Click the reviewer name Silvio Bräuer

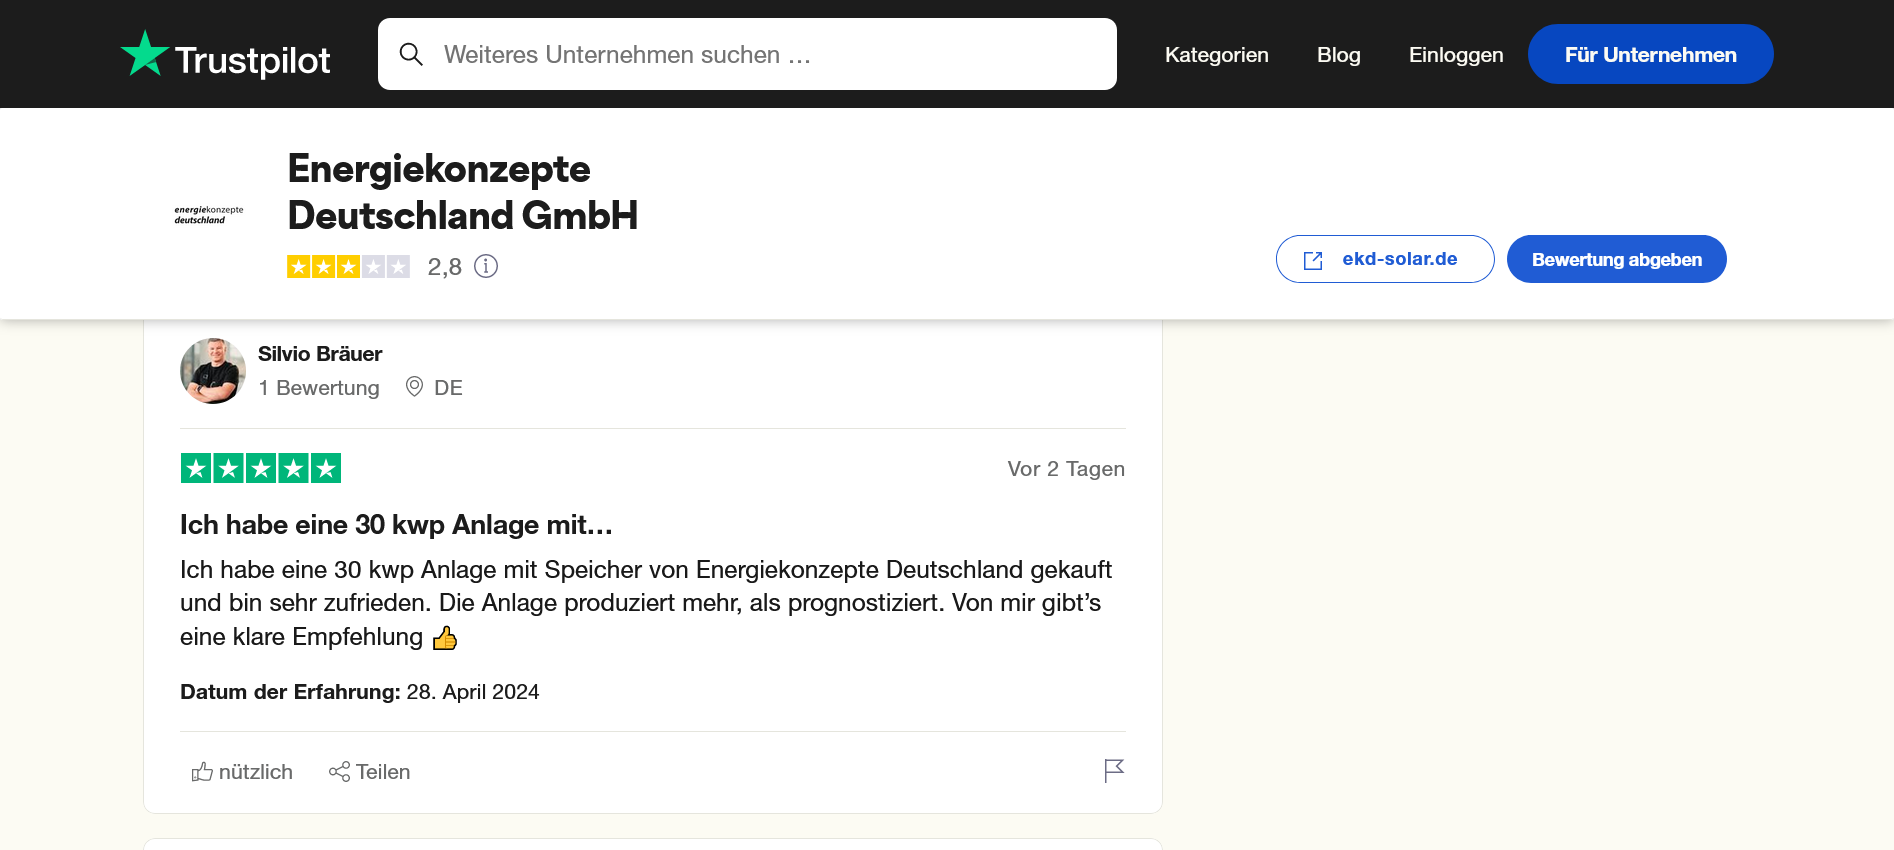pyautogui.click(x=320, y=354)
